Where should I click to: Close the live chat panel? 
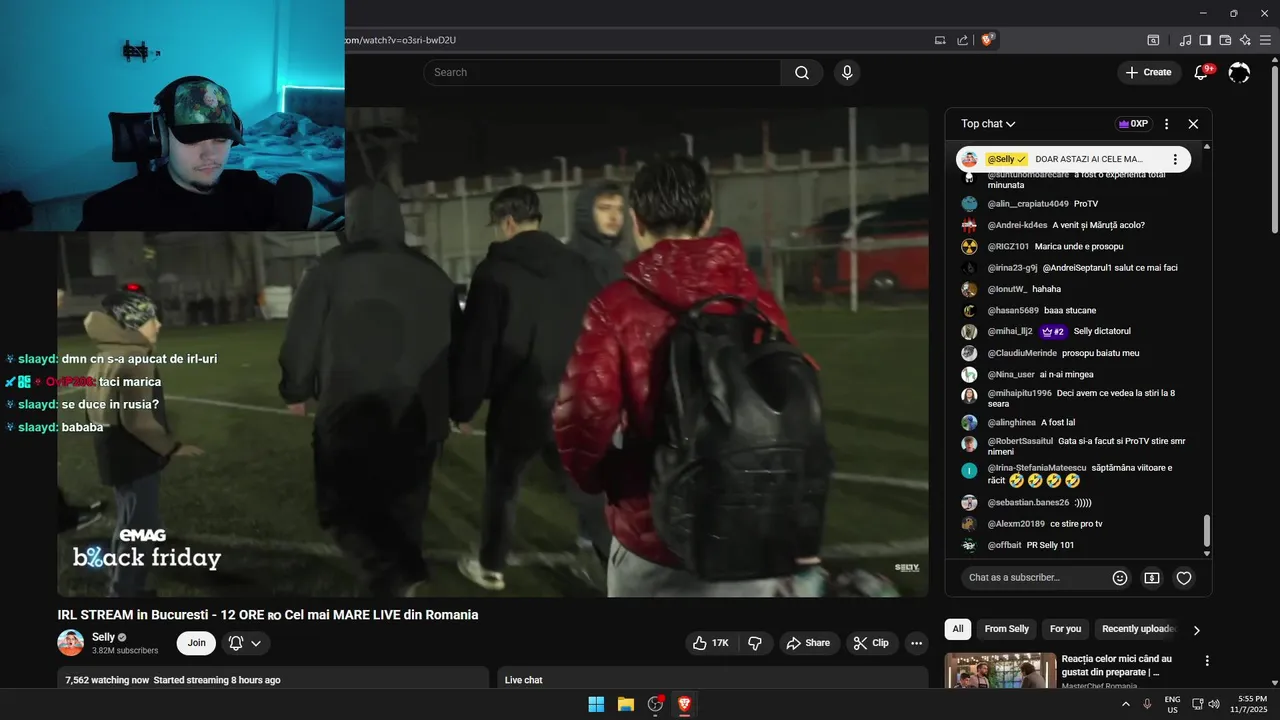tap(1193, 124)
